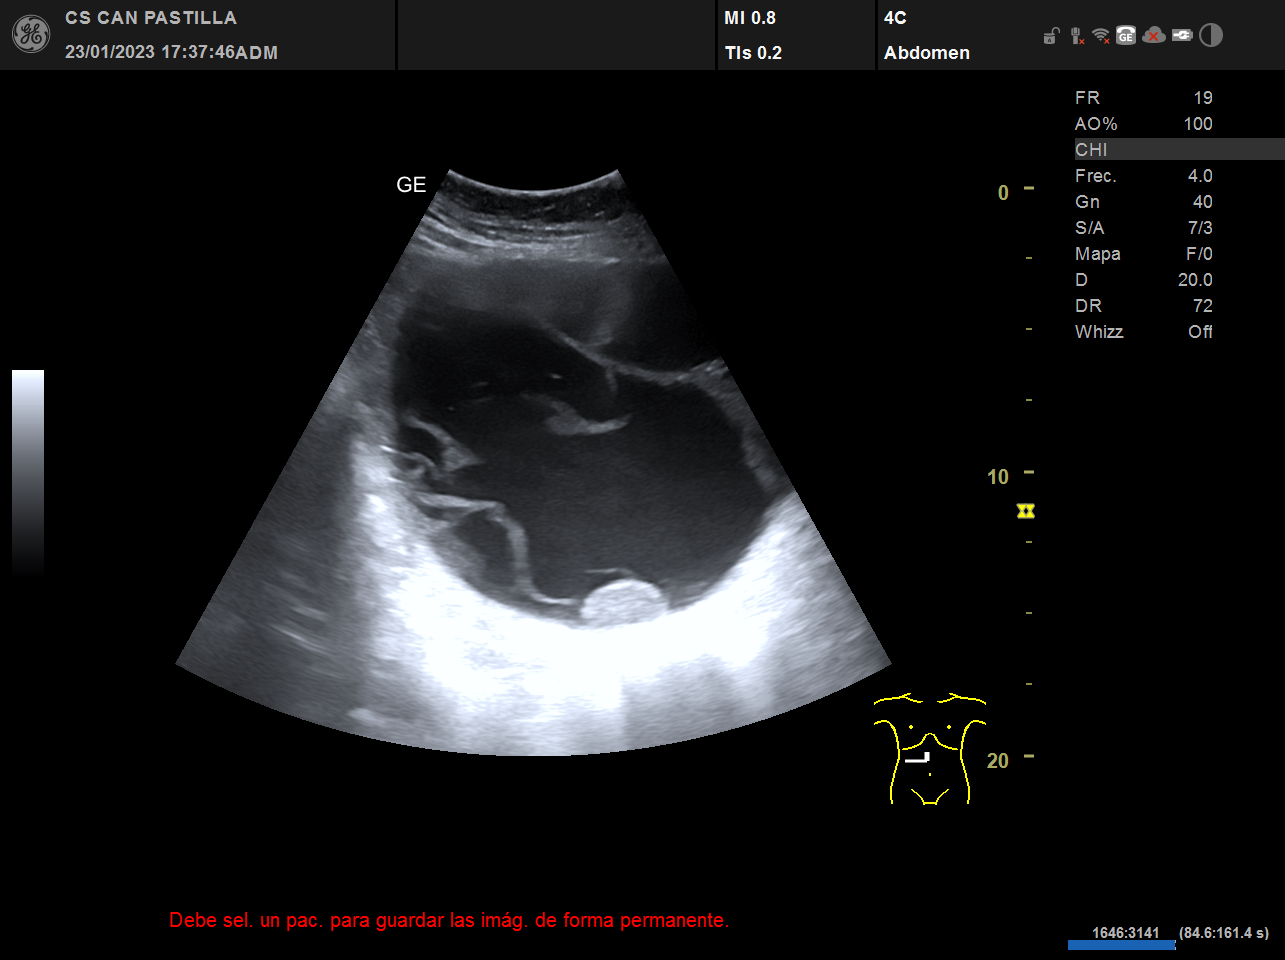Click the half-circle contrast icon
The width and height of the screenshot is (1285, 960).
tap(1211, 36)
